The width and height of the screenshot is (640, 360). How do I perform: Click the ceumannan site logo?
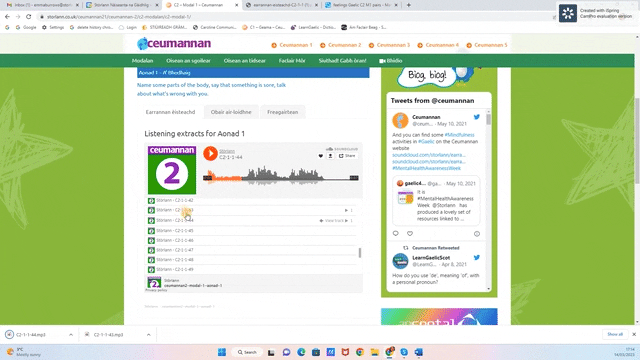[174, 43]
